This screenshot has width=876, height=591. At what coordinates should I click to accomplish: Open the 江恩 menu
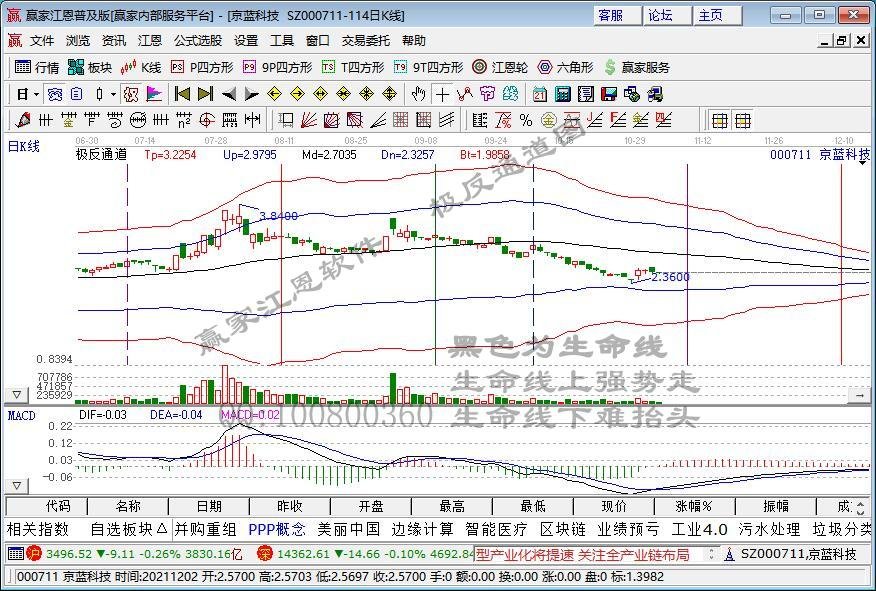tap(149, 41)
